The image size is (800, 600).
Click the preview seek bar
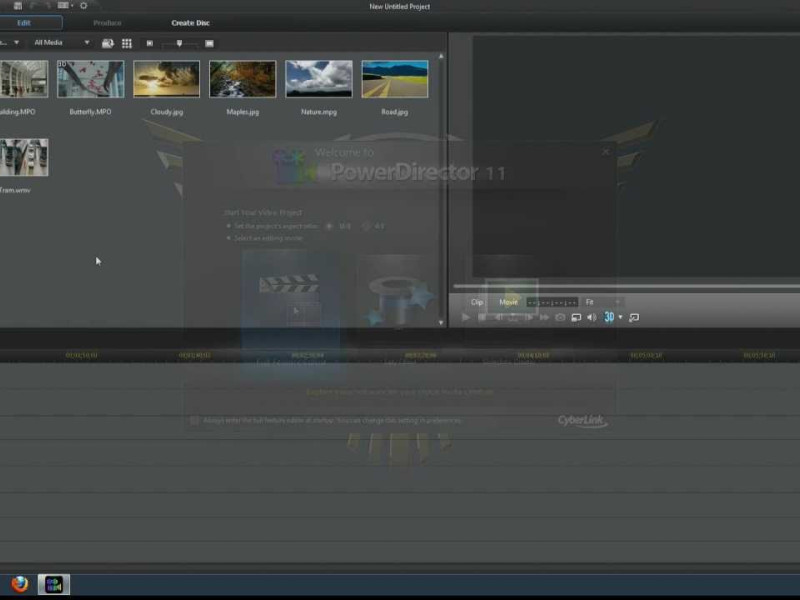coord(627,286)
